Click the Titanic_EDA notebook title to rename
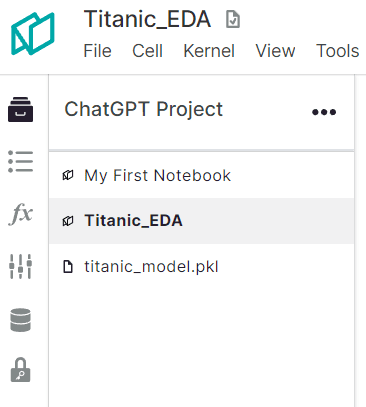This screenshot has height=407, width=366. 147,19
